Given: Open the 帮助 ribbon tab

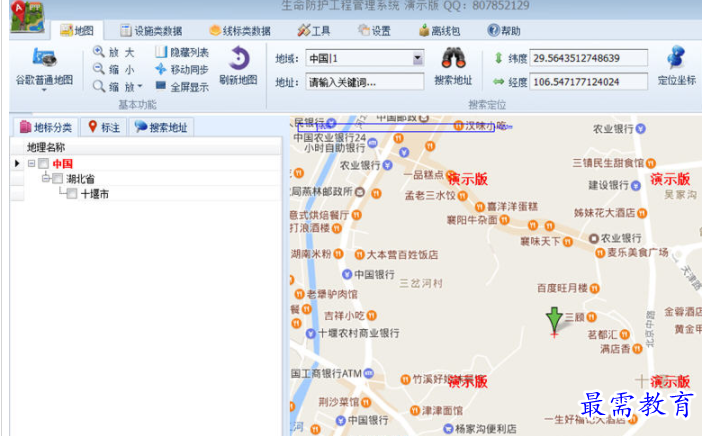Looking at the screenshot, I should 504,30.
